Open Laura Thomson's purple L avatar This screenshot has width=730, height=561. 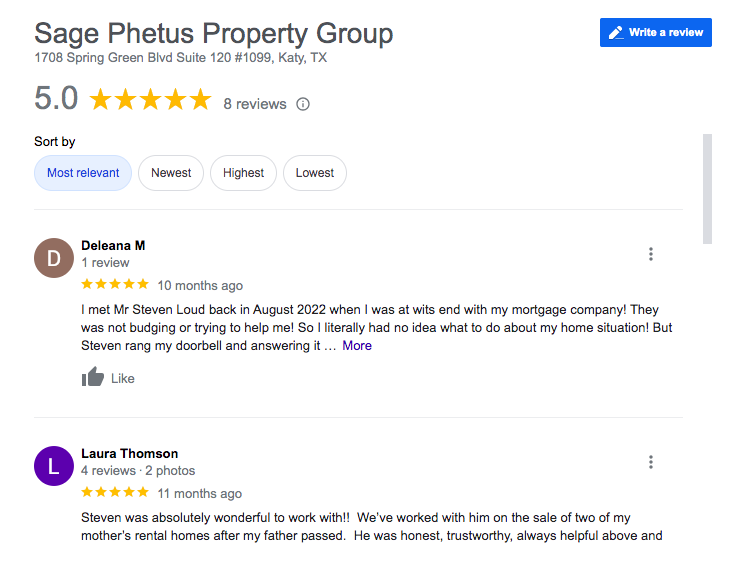coord(54,466)
